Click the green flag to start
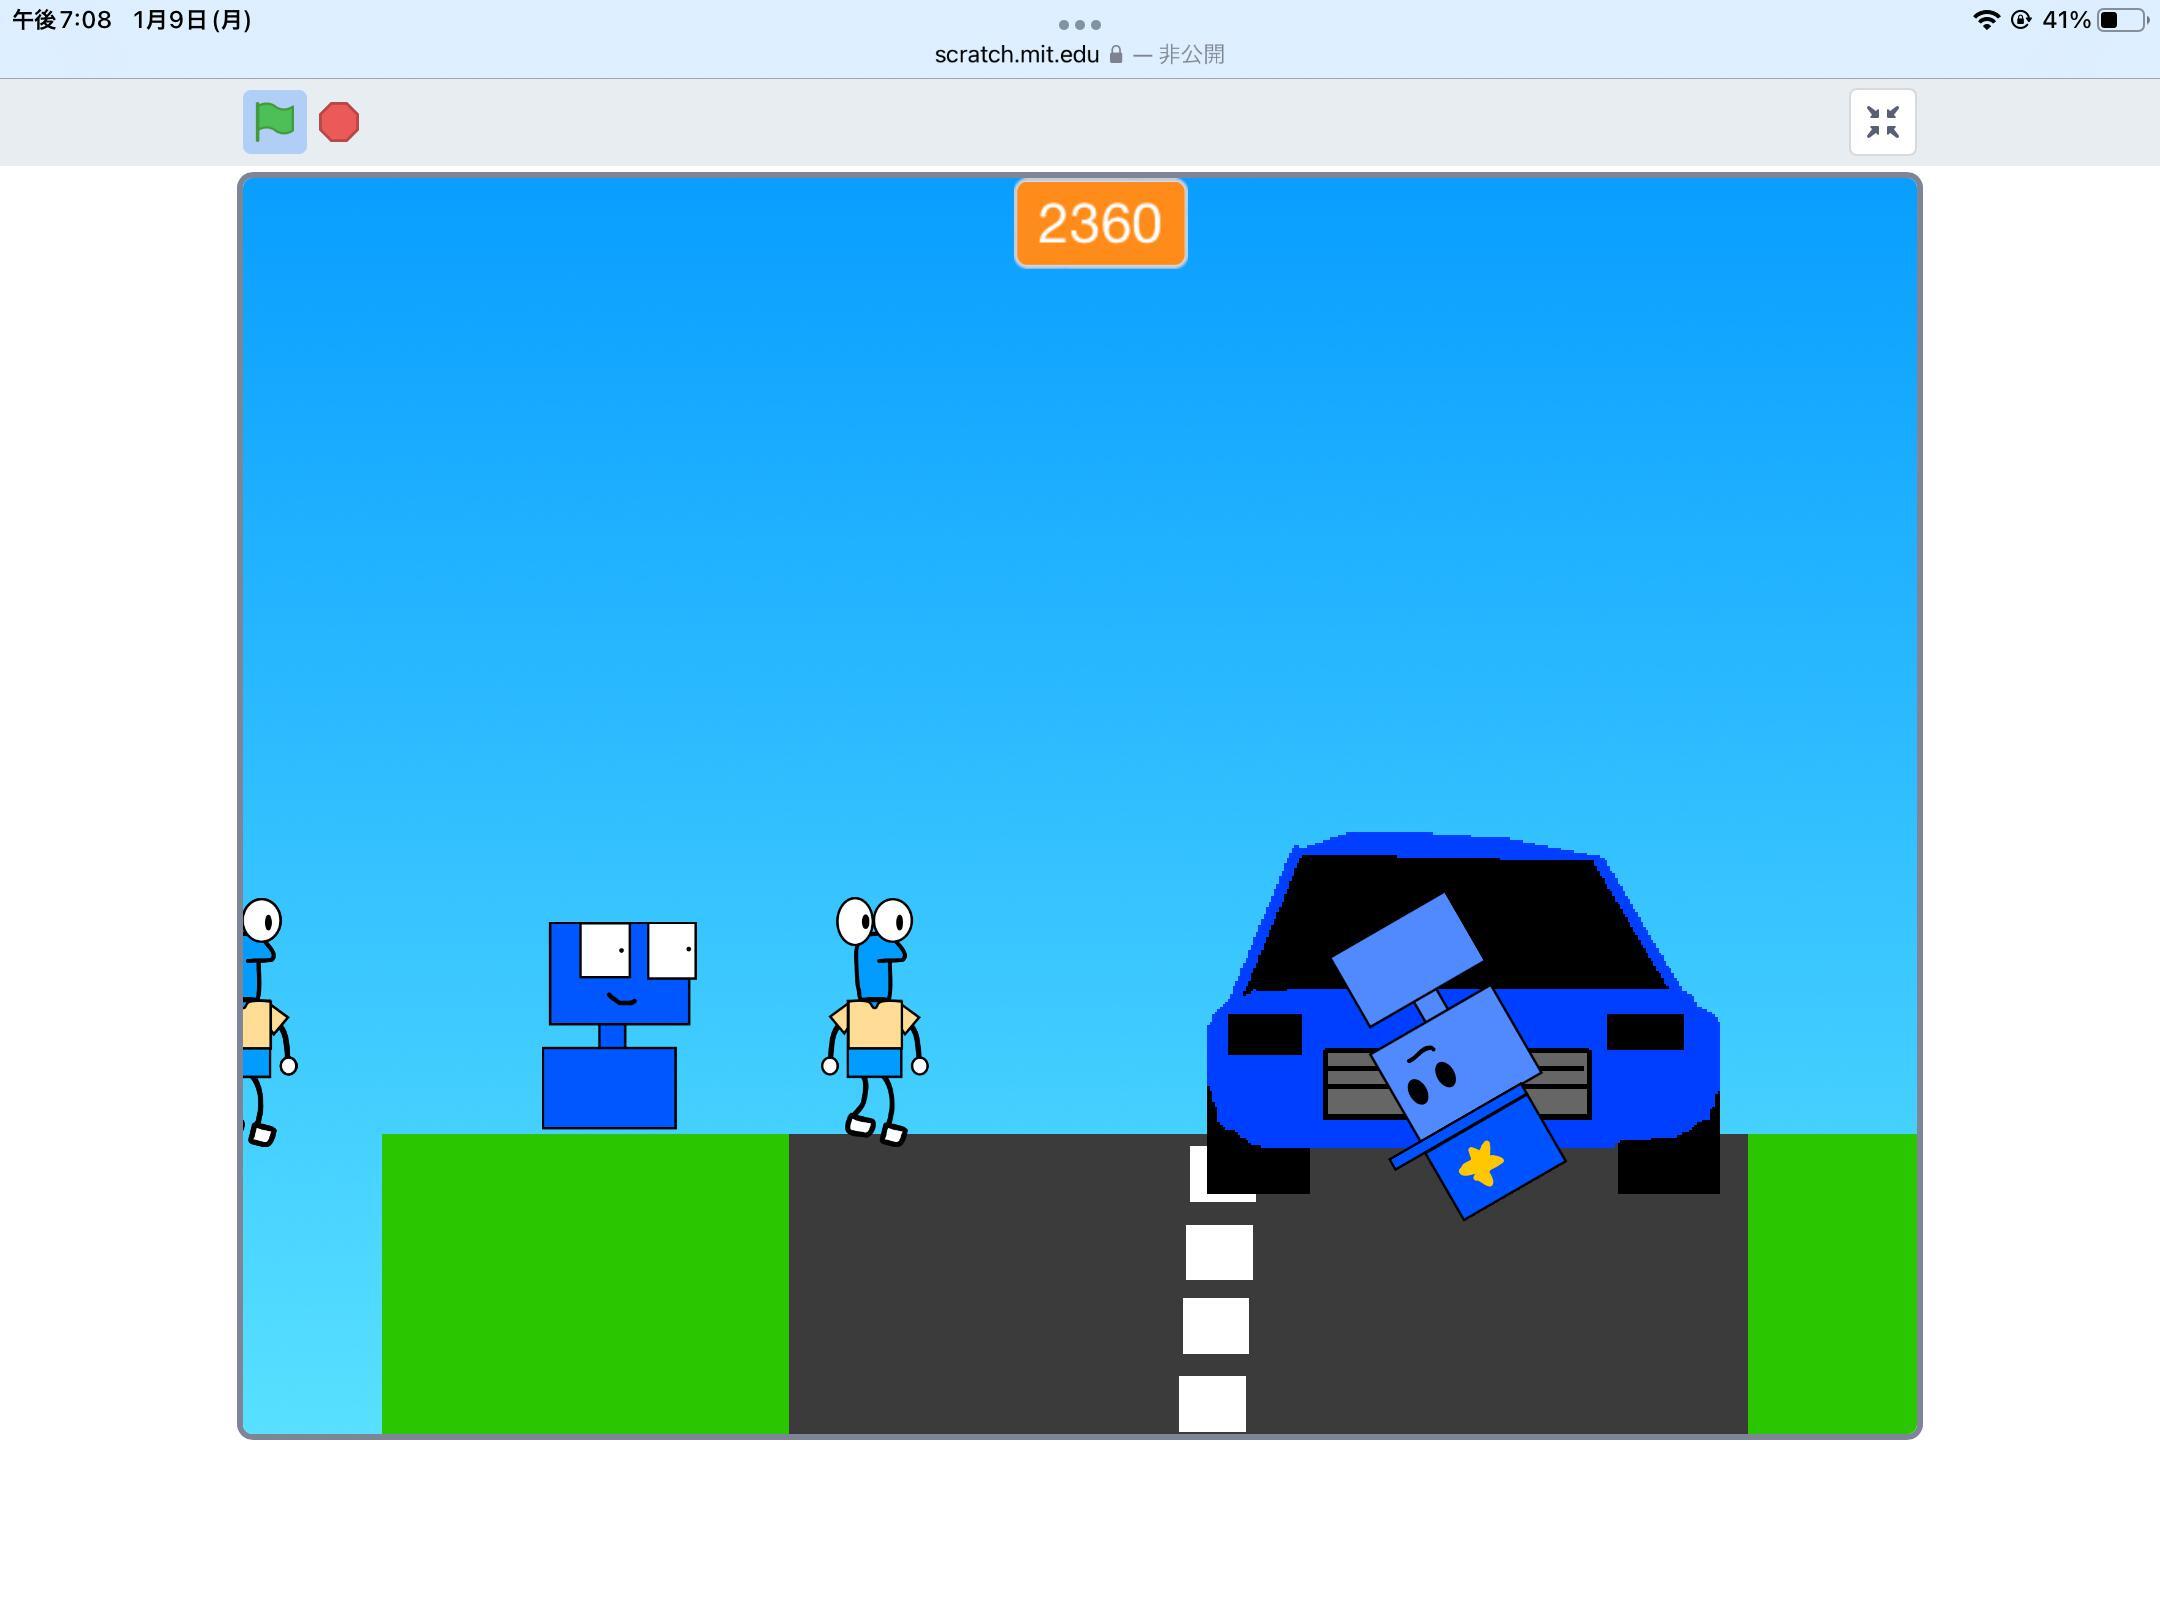The width and height of the screenshot is (2160, 1620). pos(274,122)
